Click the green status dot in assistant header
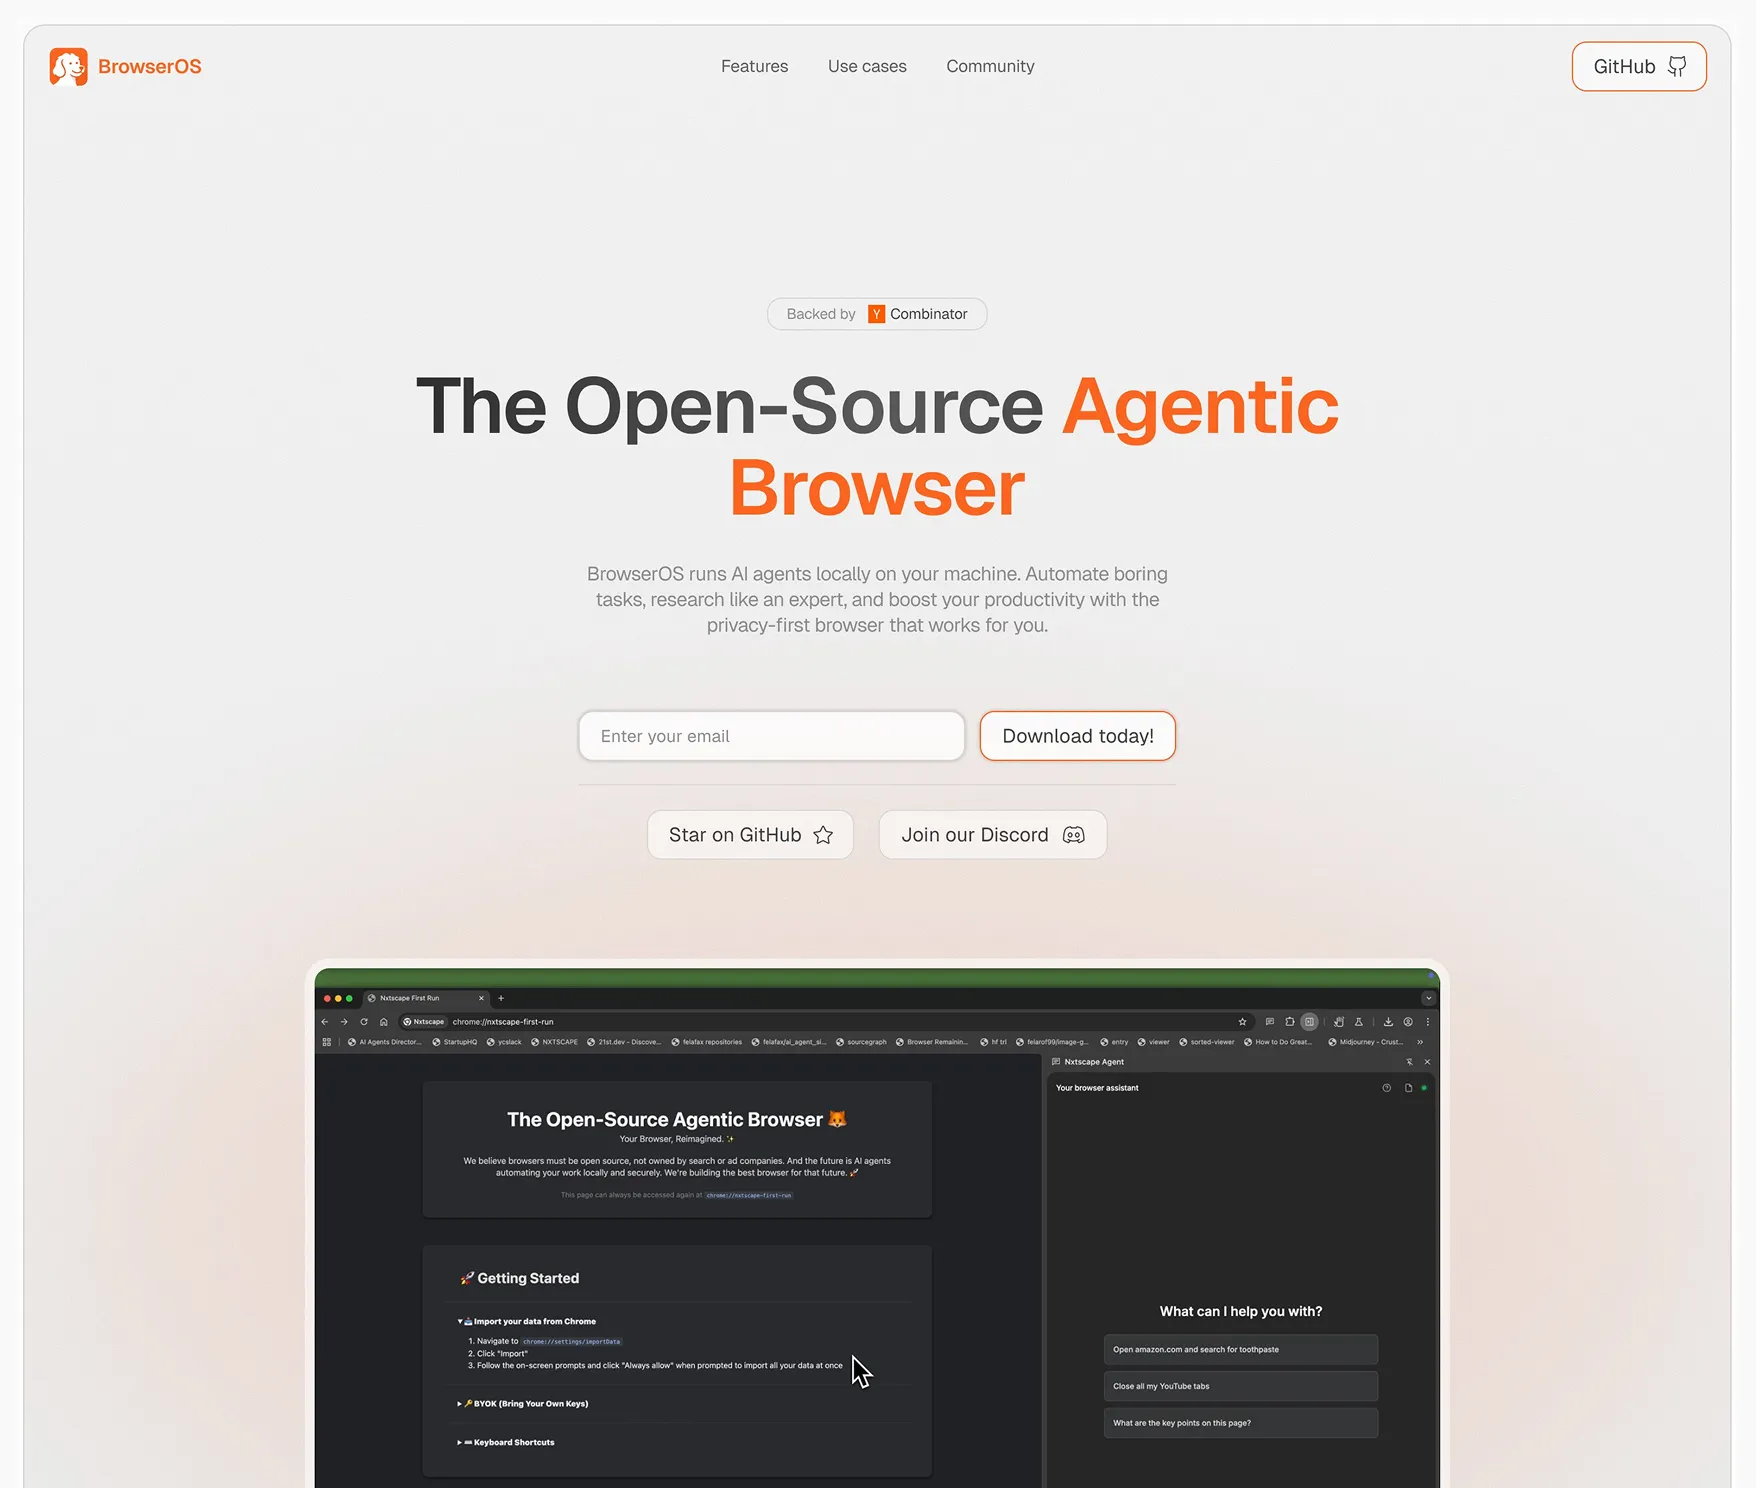The width and height of the screenshot is (1756, 1488). tap(1424, 1088)
